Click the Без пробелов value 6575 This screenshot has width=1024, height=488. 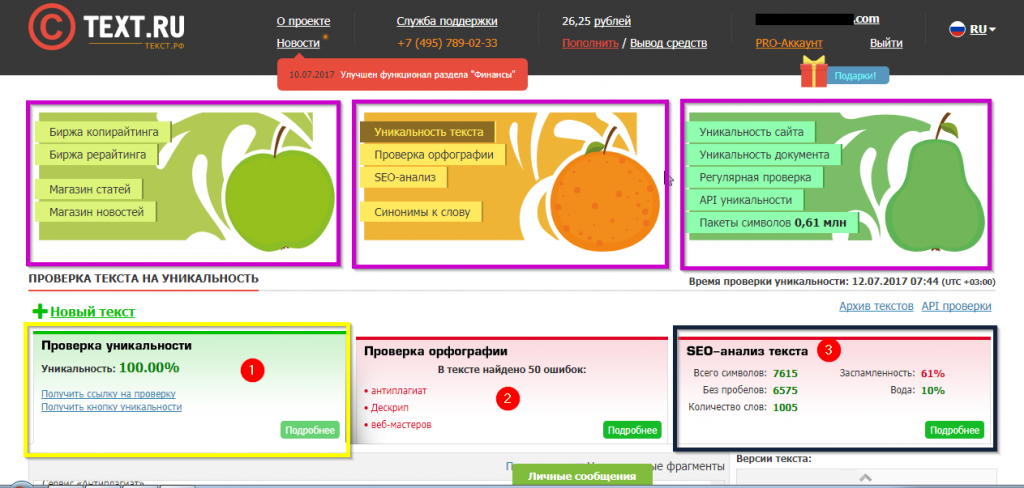[x=785, y=391]
